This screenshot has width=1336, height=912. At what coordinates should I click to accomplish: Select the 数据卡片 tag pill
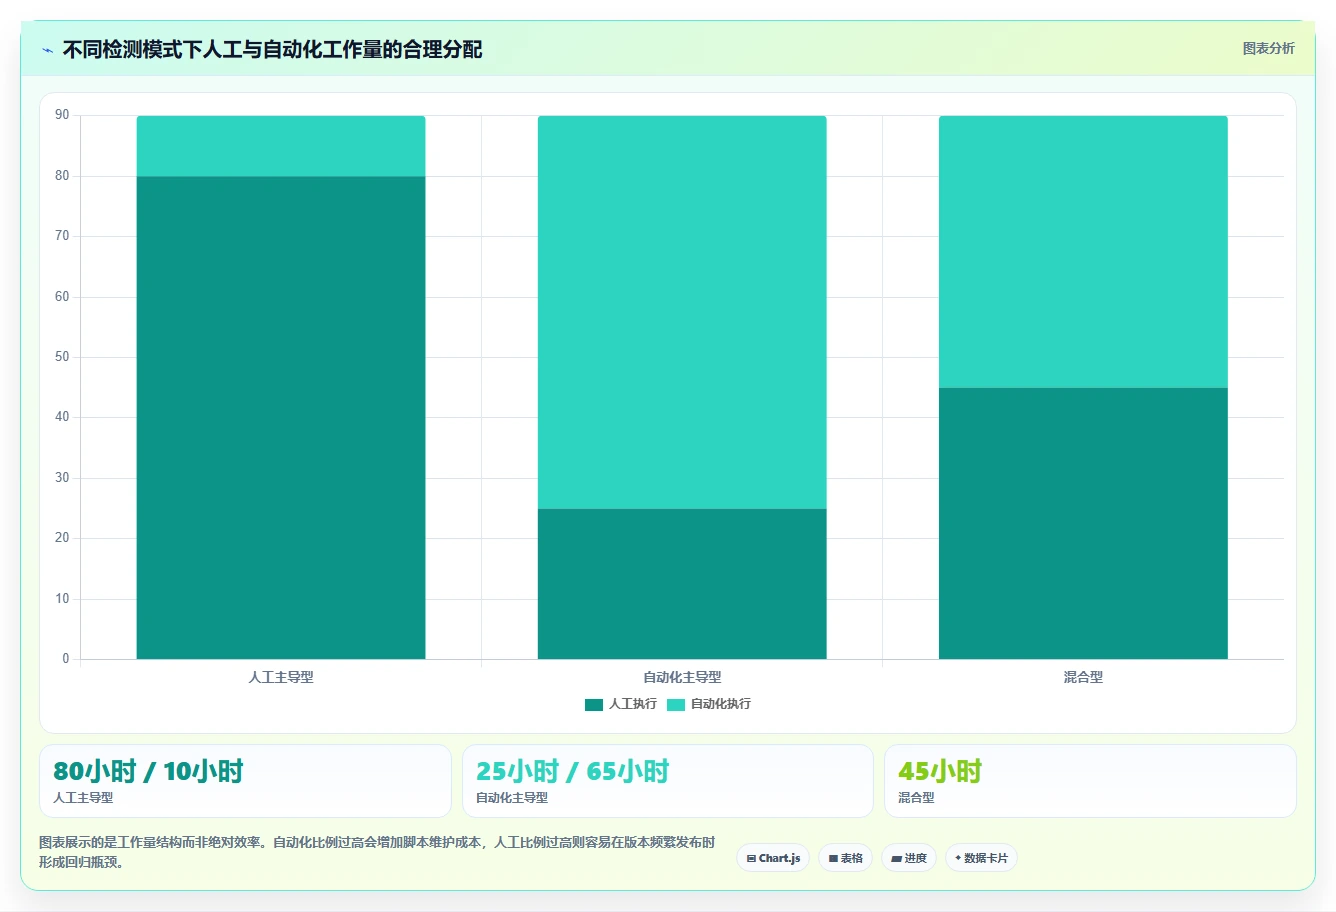(981, 858)
